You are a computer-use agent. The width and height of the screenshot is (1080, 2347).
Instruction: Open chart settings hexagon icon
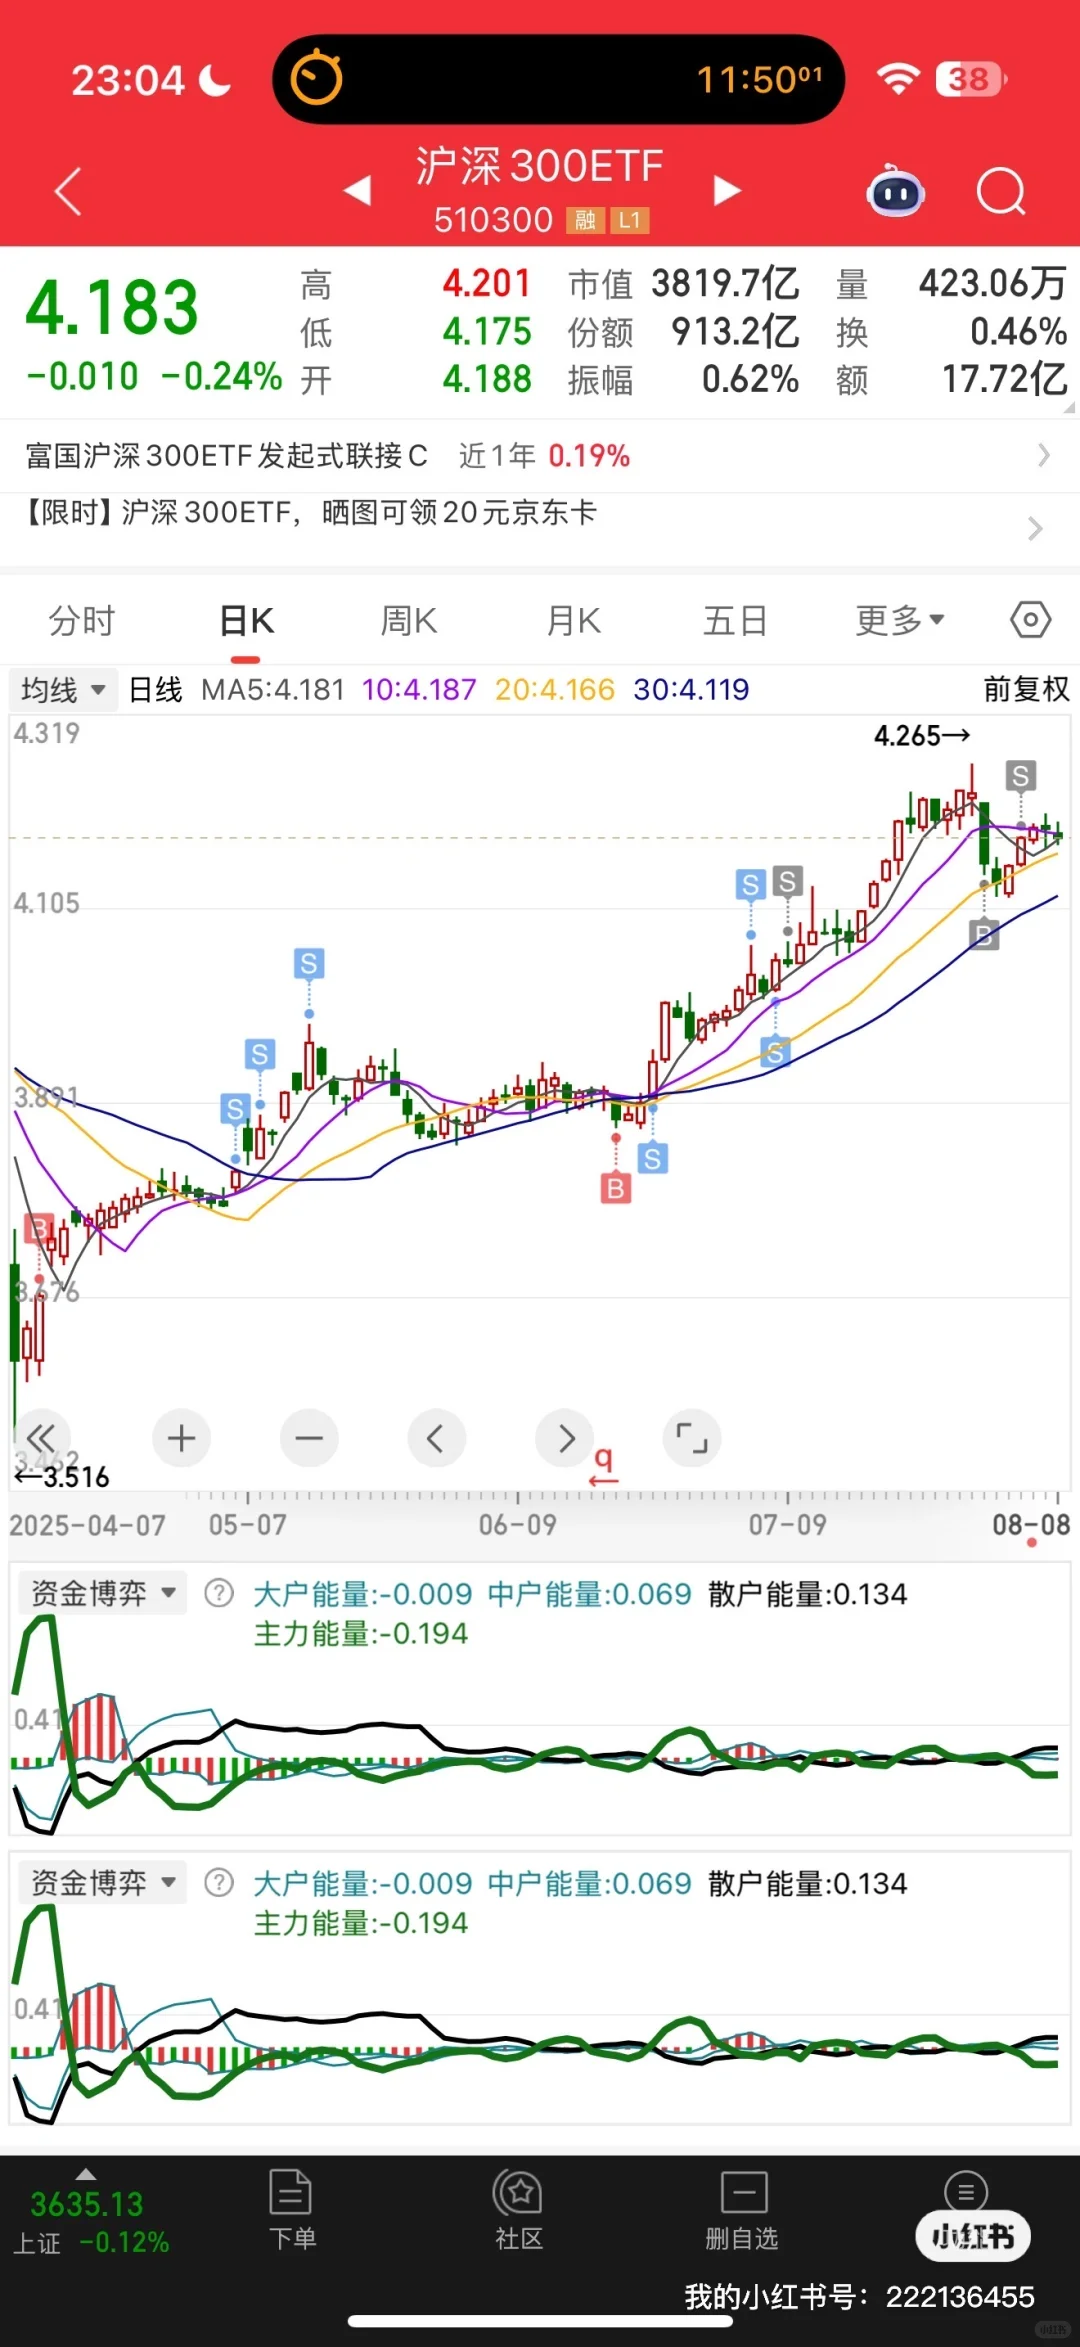(1030, 620)
